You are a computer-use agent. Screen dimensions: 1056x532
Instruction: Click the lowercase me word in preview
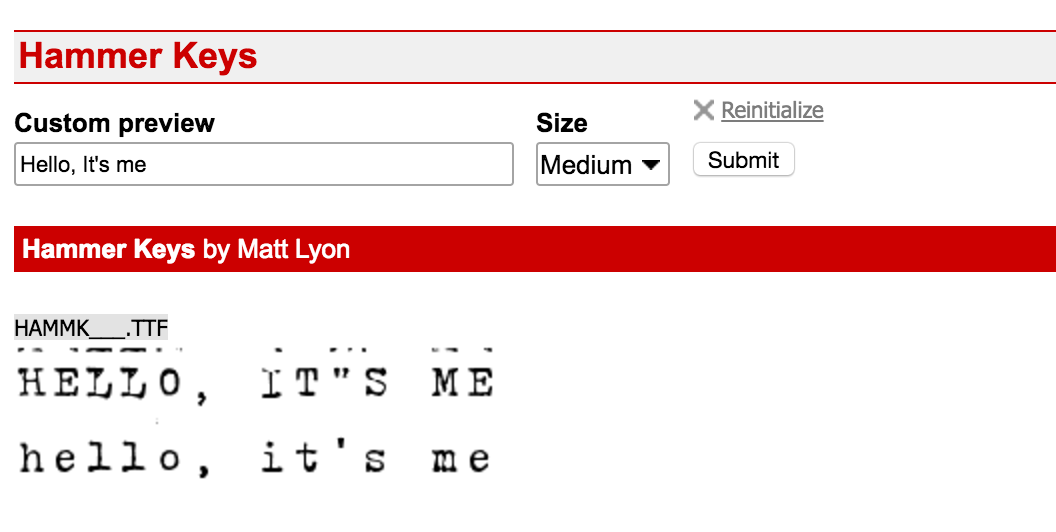[x=462, y=459]
